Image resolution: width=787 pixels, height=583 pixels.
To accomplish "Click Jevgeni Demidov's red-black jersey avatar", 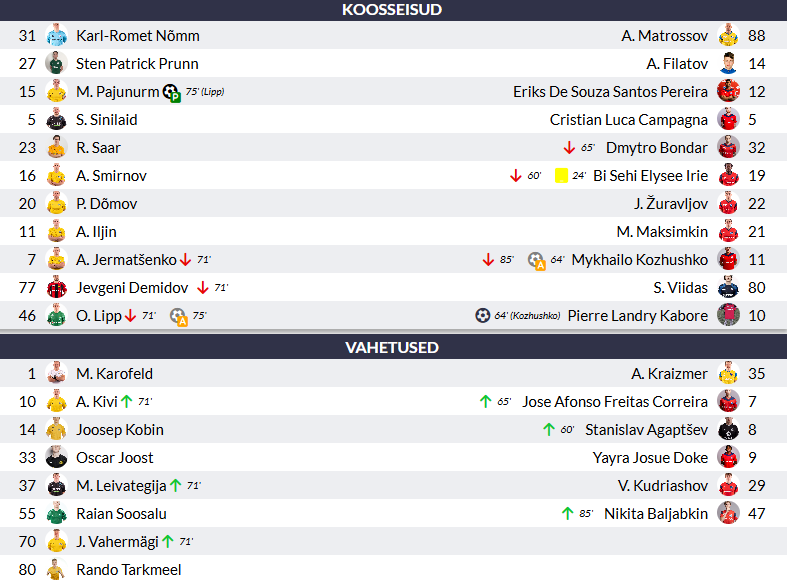I will [x=56, y=287].
